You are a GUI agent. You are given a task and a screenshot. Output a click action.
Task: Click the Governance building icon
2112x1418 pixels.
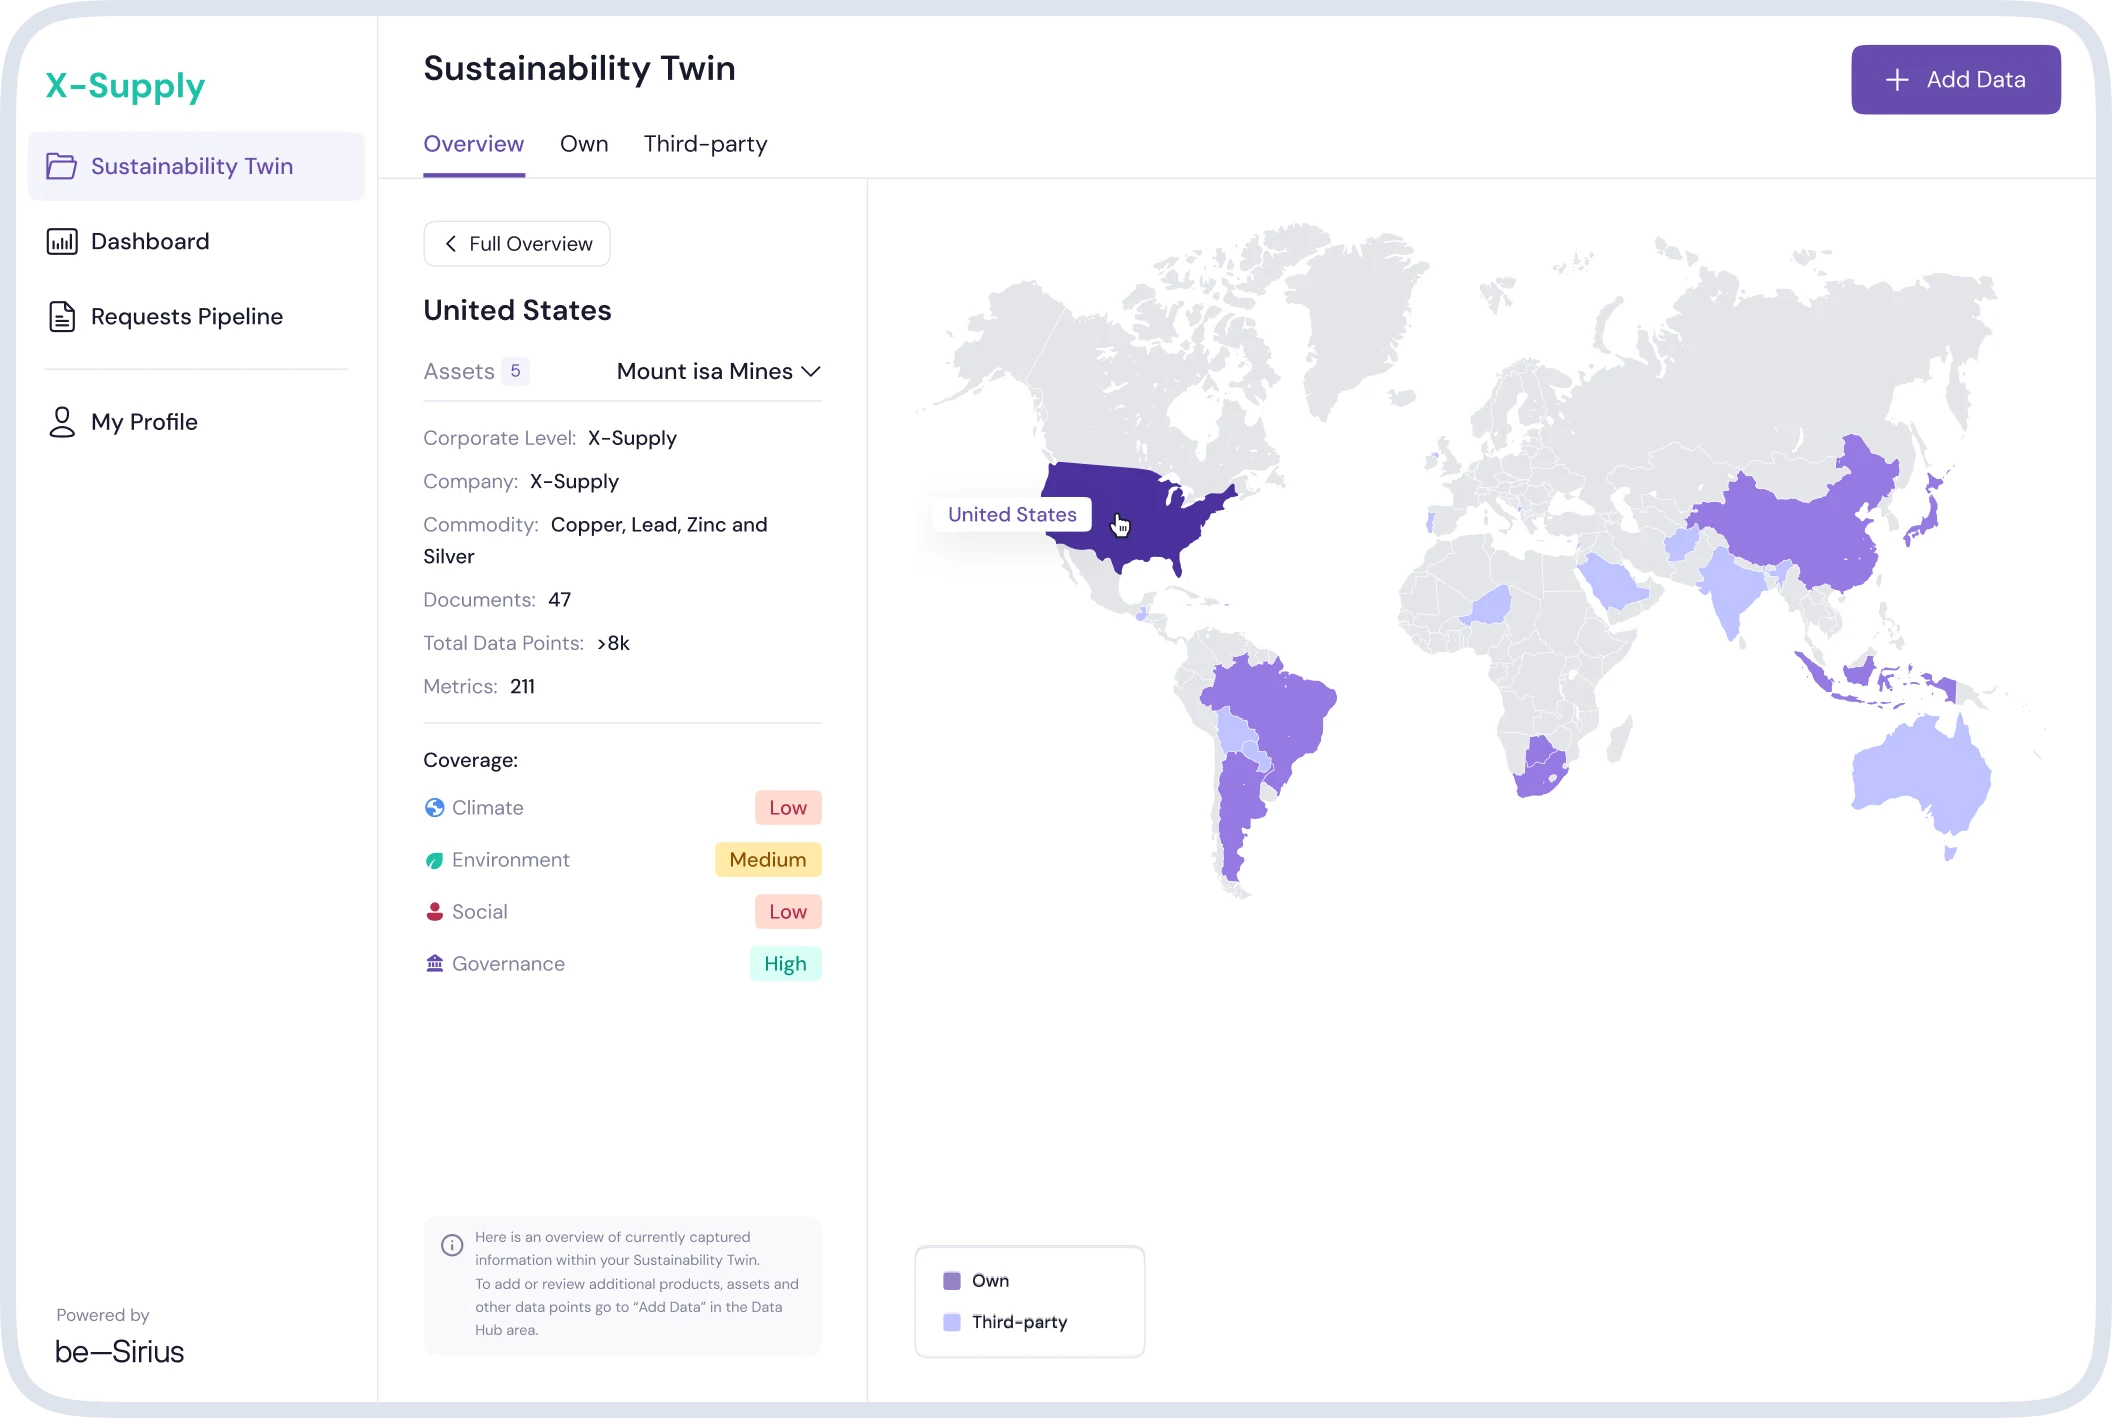click(434, 964)
